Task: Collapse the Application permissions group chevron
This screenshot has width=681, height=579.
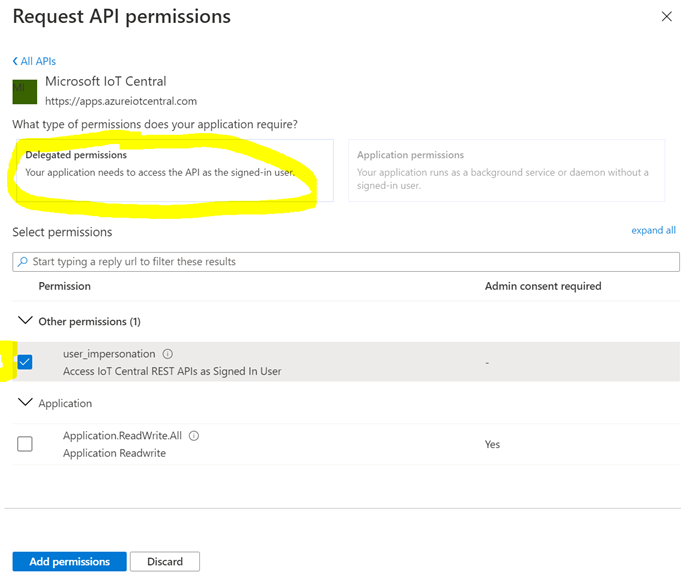Action: (x=25, y=403)
